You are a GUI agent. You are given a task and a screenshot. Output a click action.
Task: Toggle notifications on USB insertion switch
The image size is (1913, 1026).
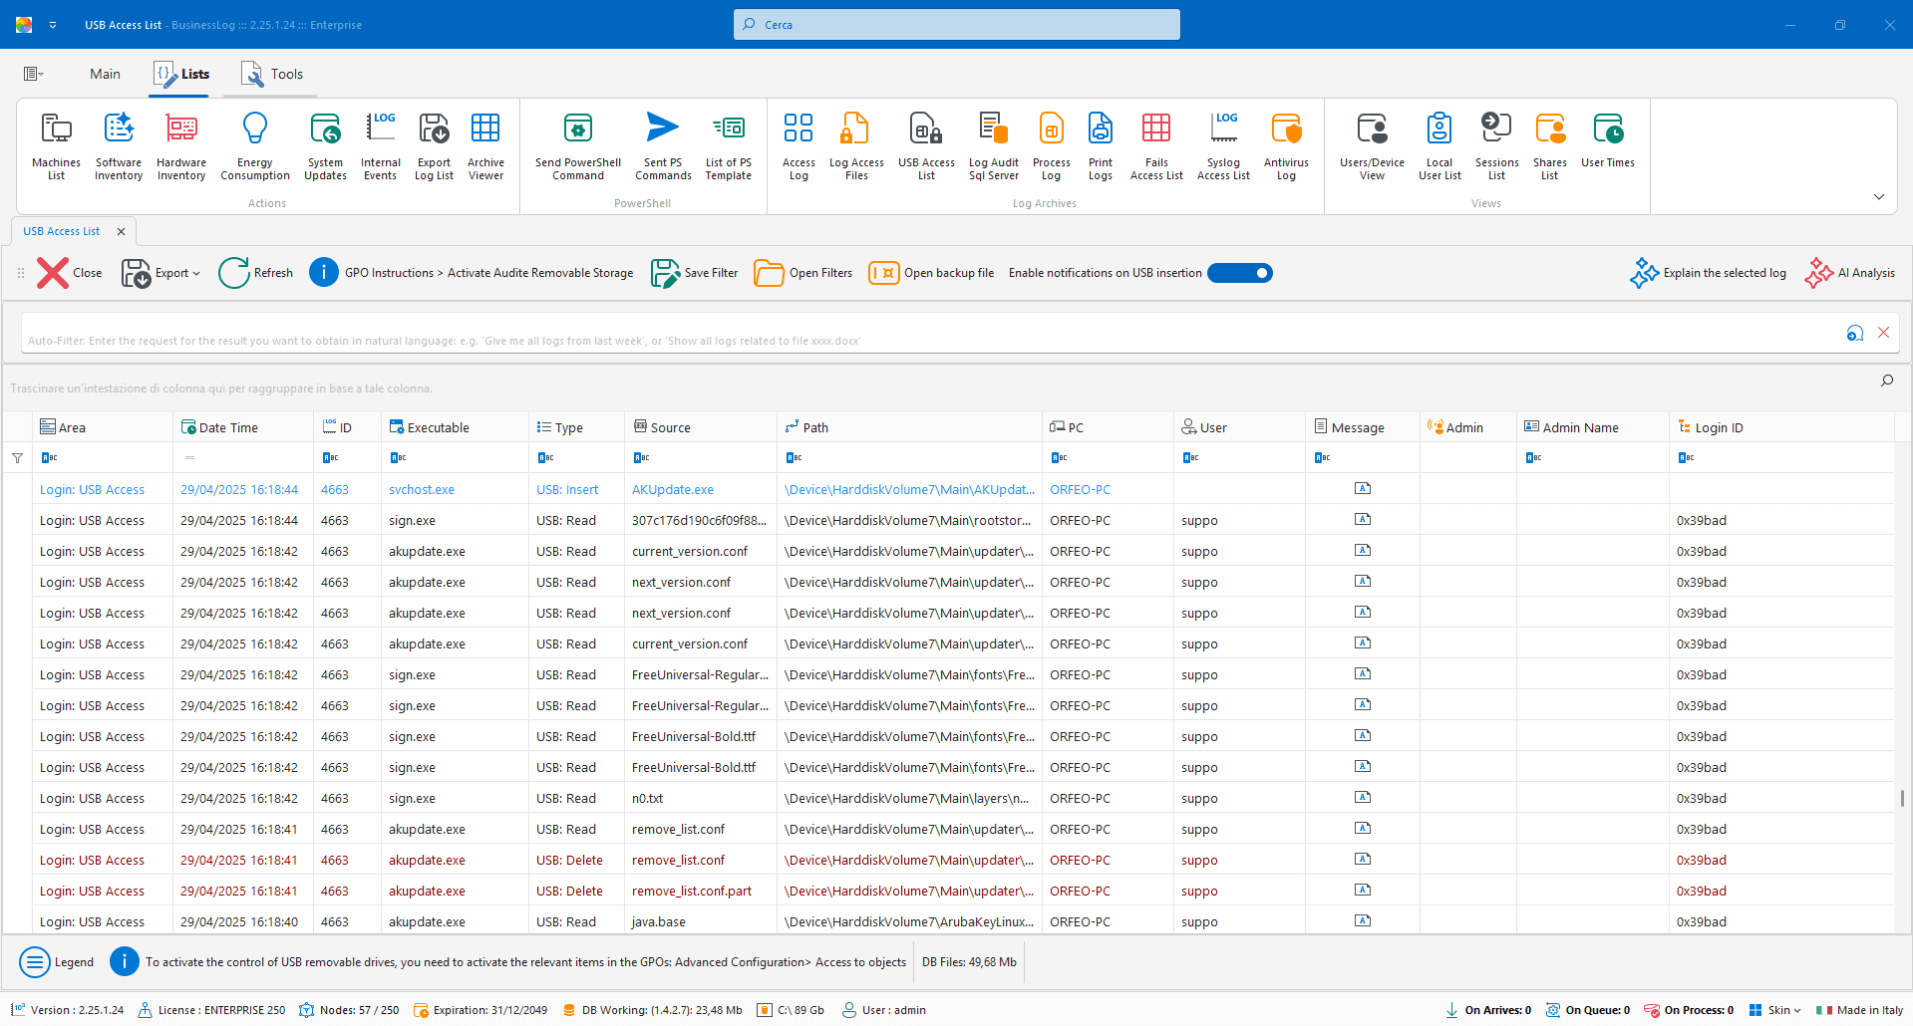click(1240, 273)
